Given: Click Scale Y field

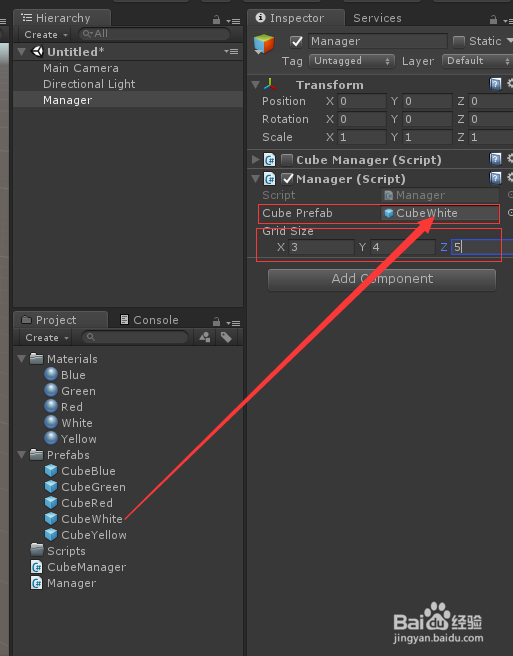Looking at the screenshot, I should tap(428, 137).
